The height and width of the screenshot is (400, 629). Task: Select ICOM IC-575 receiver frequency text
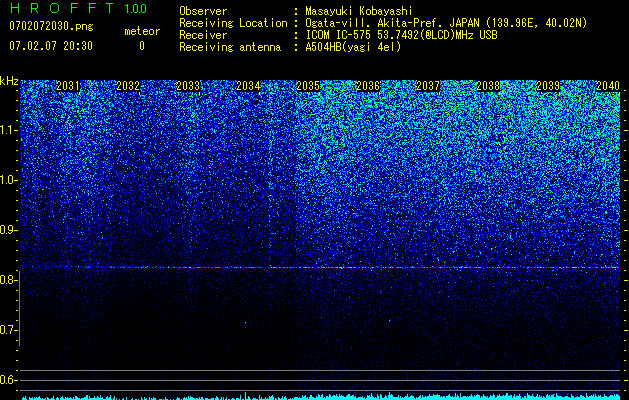pyautogui.click(x=401, y=35)
